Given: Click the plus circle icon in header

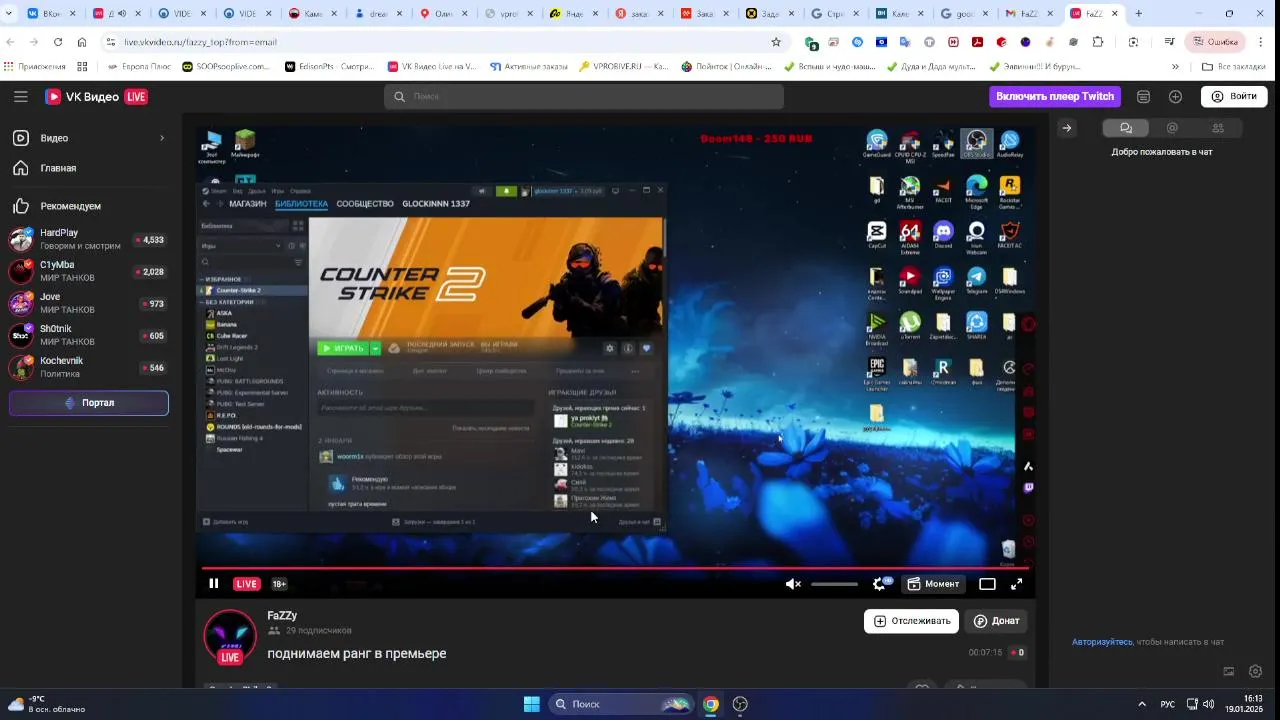Looking at the screenshot, I should tap(1175, 96).
